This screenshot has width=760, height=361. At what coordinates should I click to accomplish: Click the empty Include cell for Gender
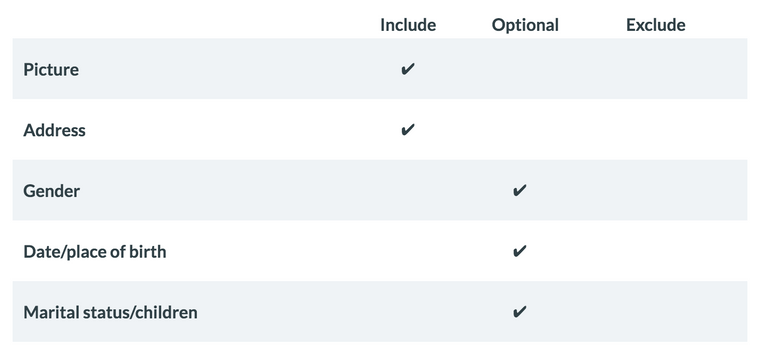coord(408,190)
